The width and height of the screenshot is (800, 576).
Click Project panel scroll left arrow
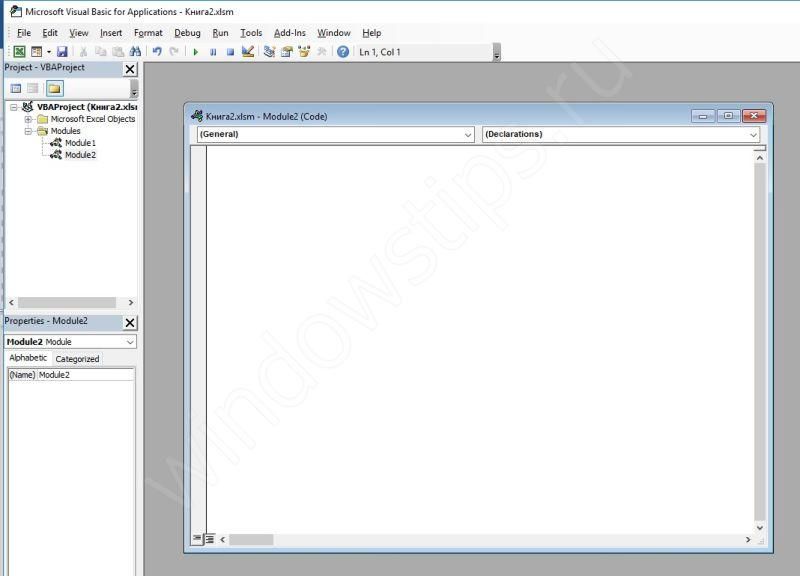11,303
